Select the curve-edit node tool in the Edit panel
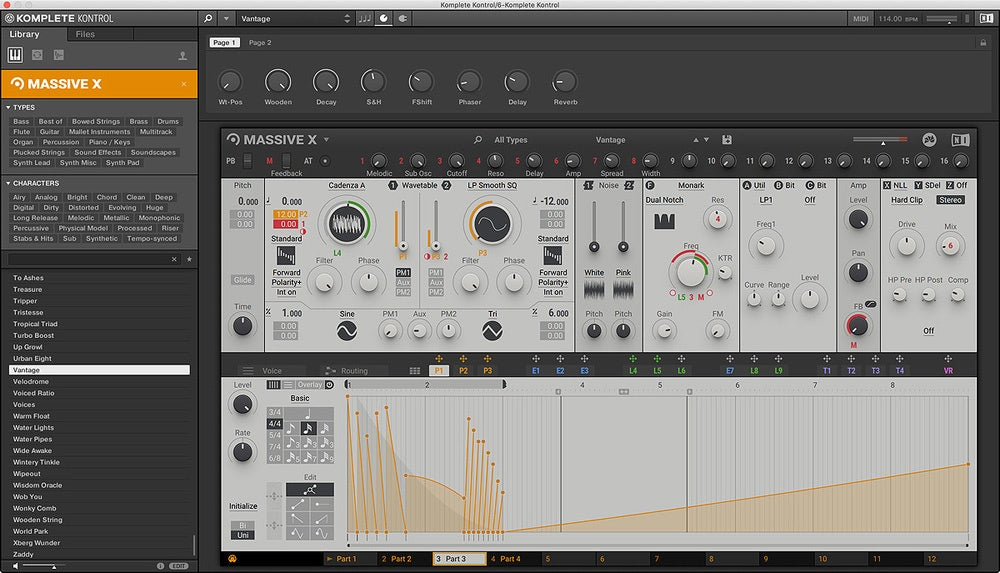The width and height of the screenshot is (1000, 573). coord(310,490)
